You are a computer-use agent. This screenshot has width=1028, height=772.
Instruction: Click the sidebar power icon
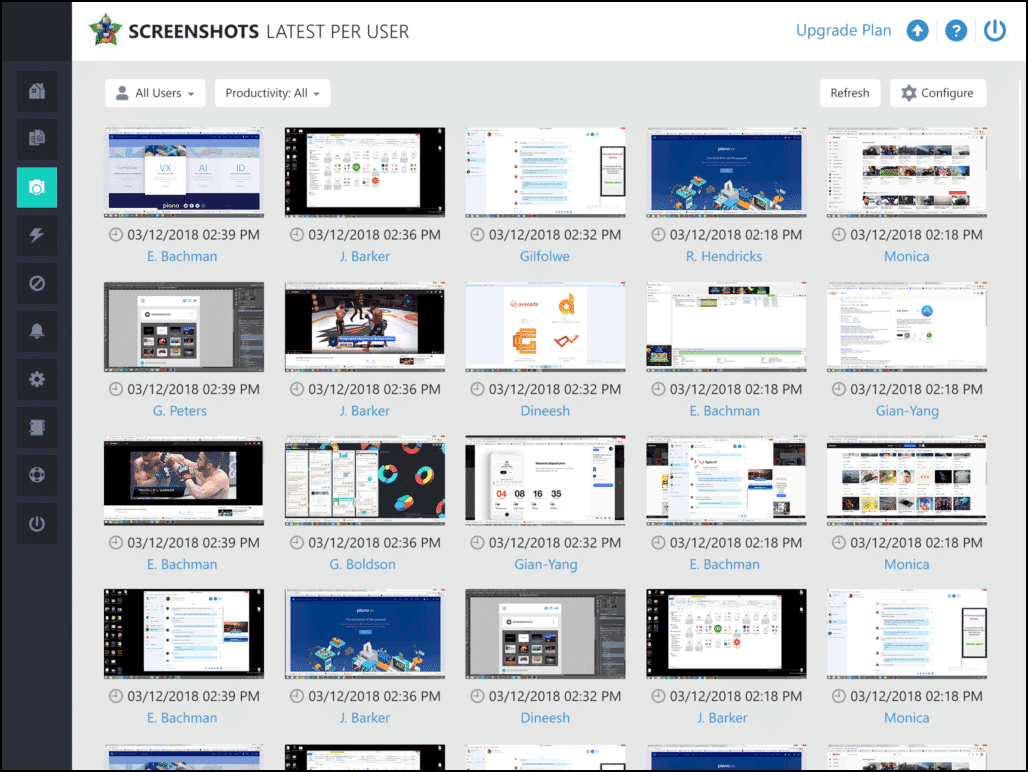(x=37, y=524)
